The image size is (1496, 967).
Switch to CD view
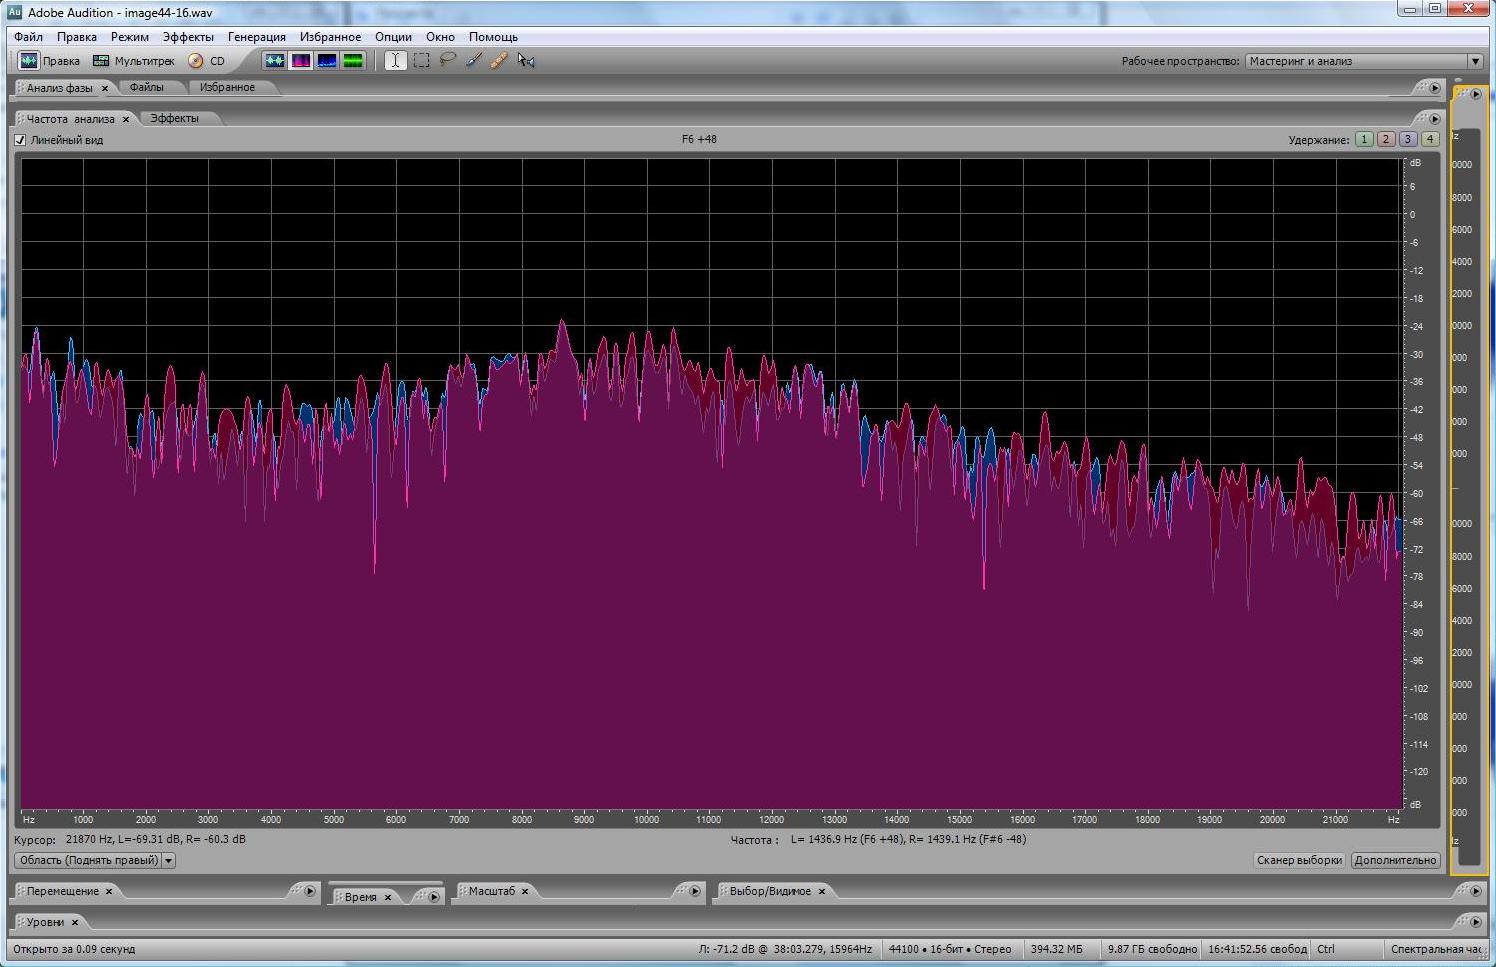207,61
